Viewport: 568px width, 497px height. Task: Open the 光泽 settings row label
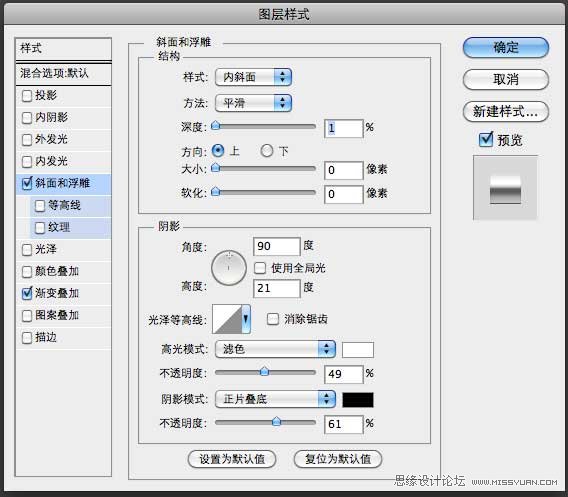(x=46, y=249)
